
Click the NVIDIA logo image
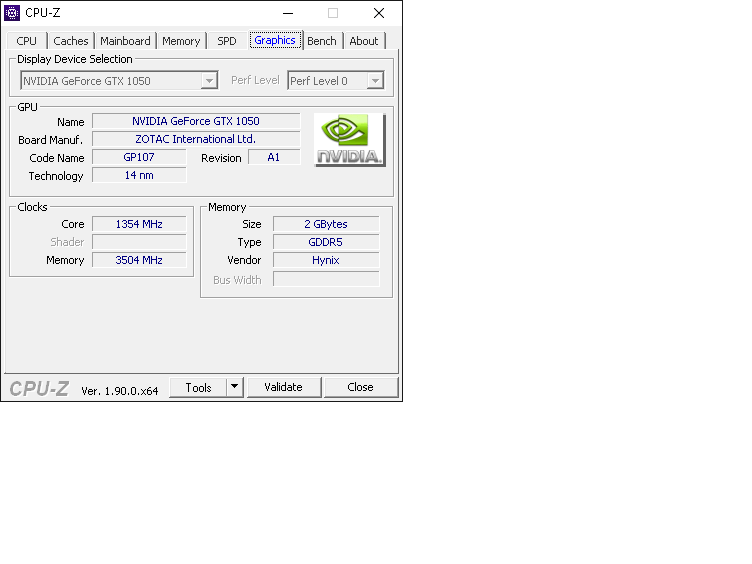(350, 140)
